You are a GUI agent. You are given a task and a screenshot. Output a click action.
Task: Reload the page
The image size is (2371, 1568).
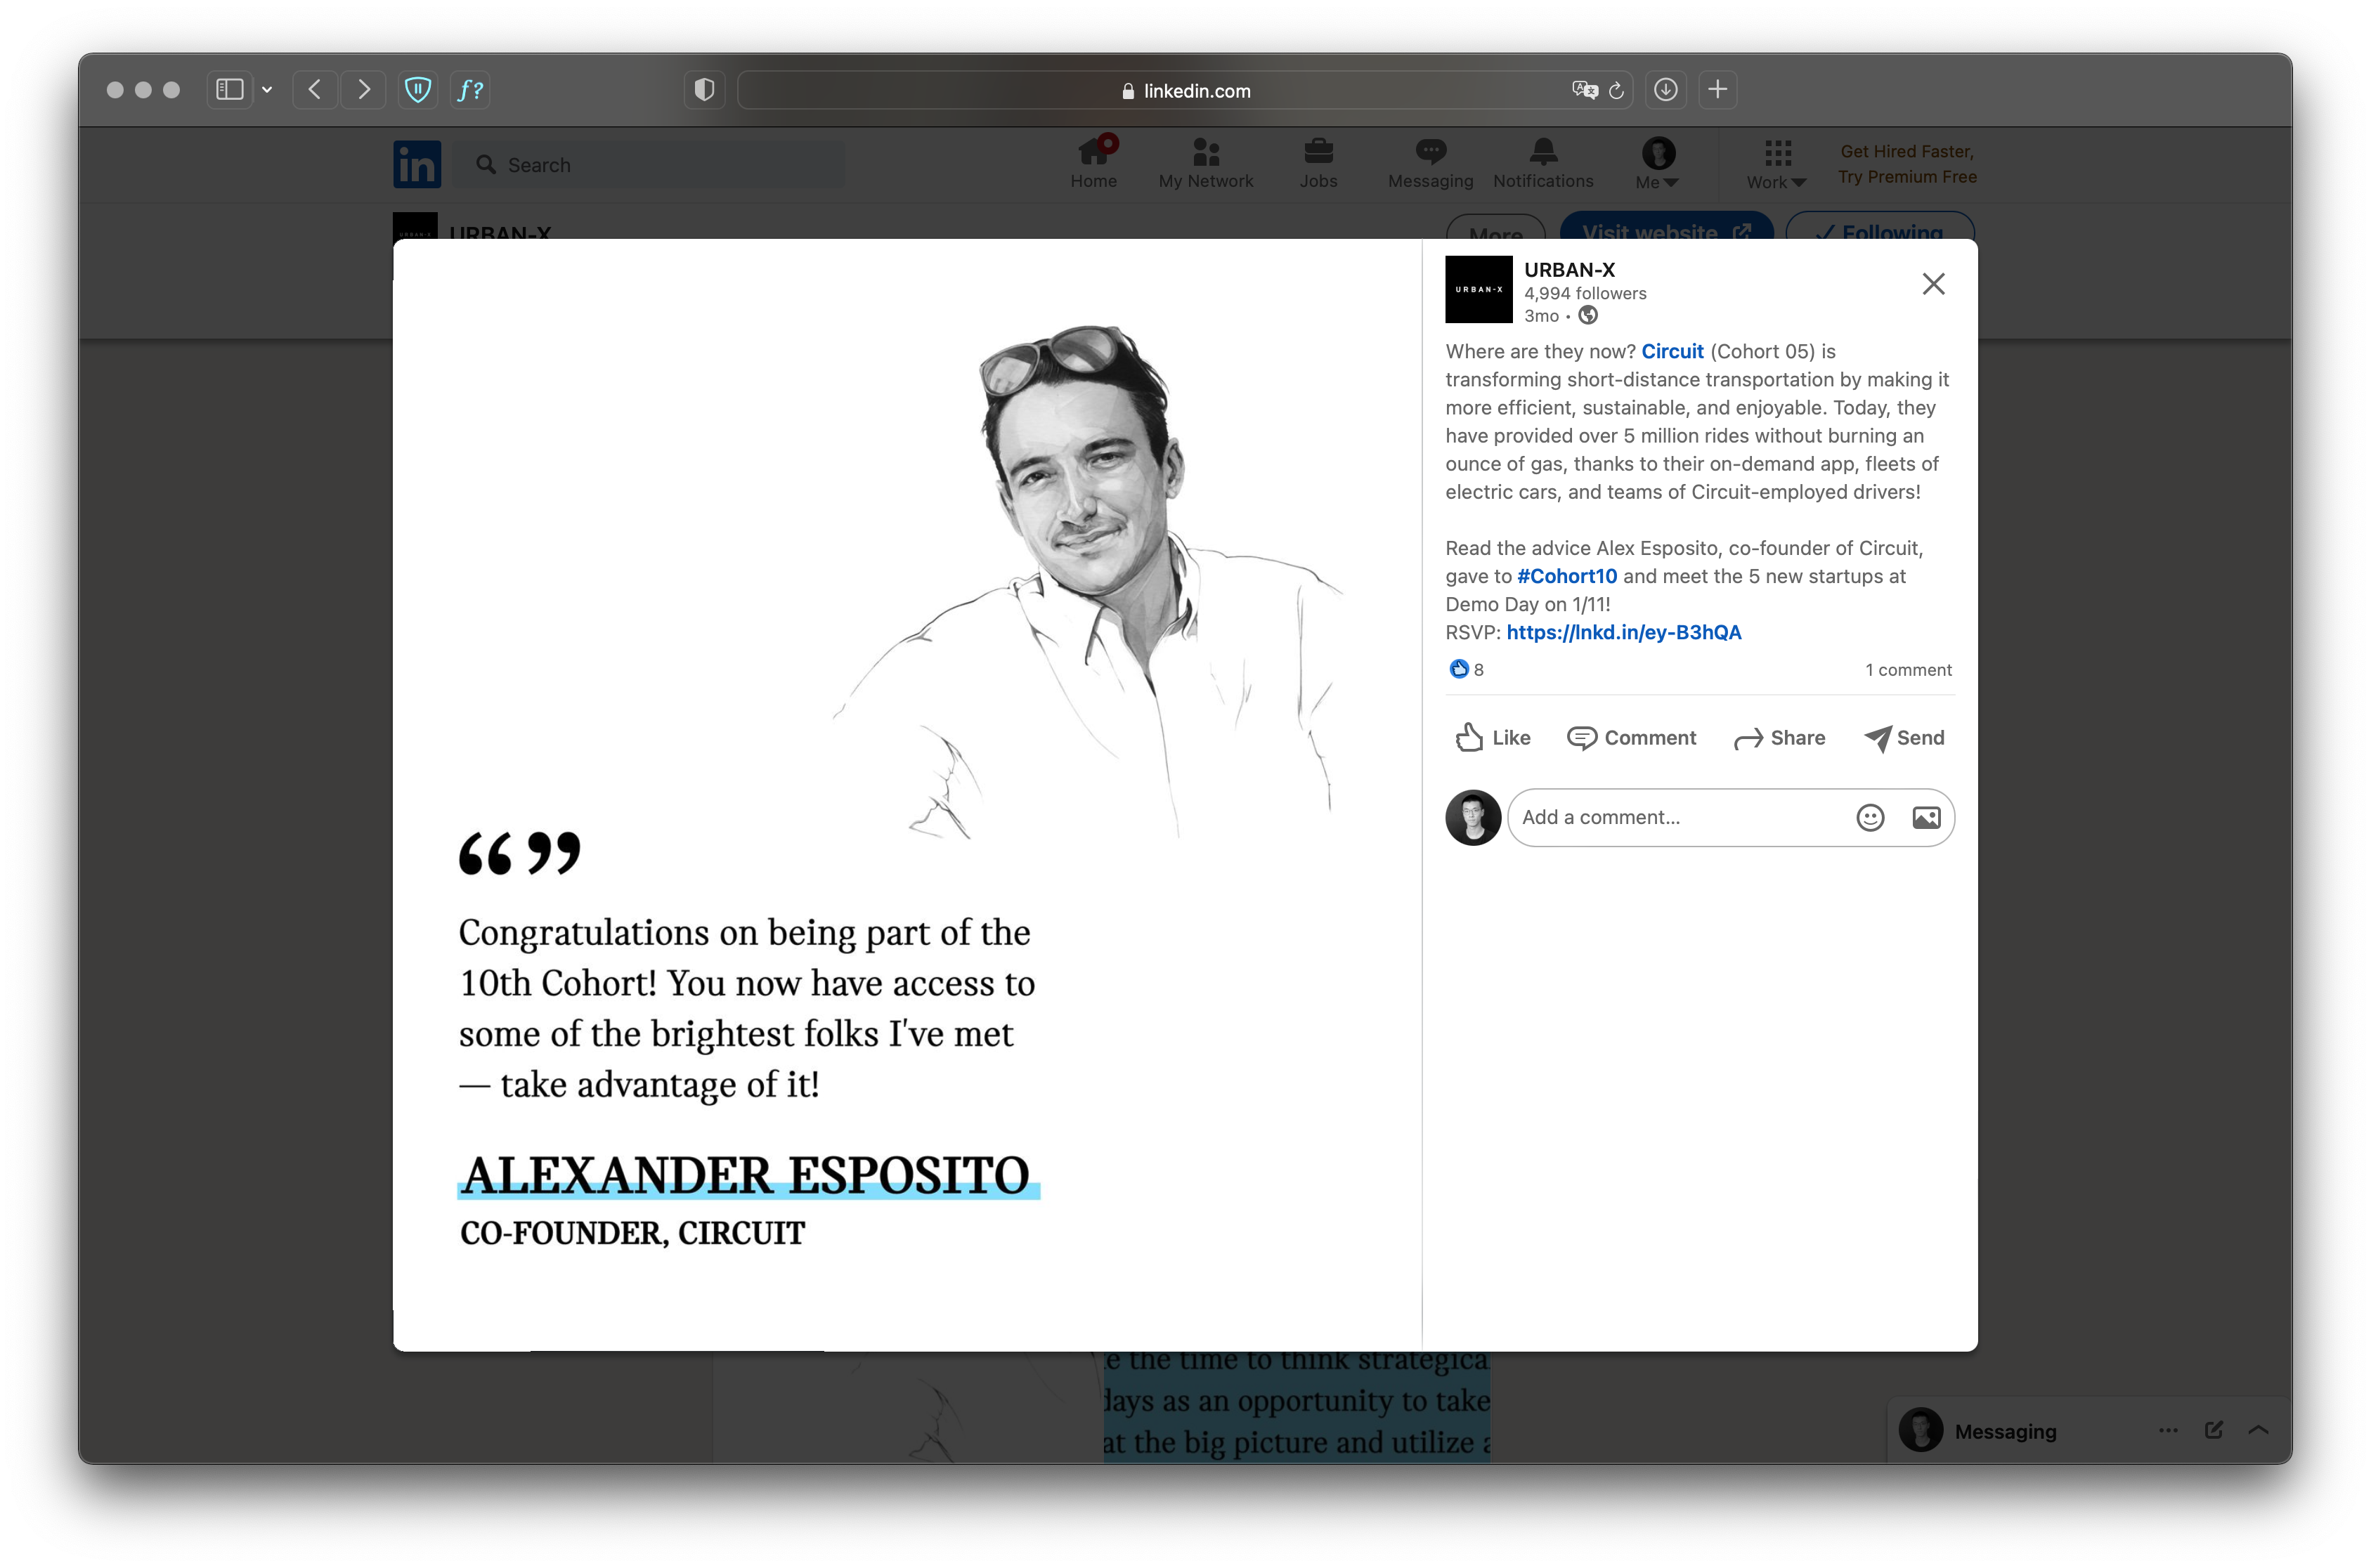pyautogui.click(x=1615, y=90)
